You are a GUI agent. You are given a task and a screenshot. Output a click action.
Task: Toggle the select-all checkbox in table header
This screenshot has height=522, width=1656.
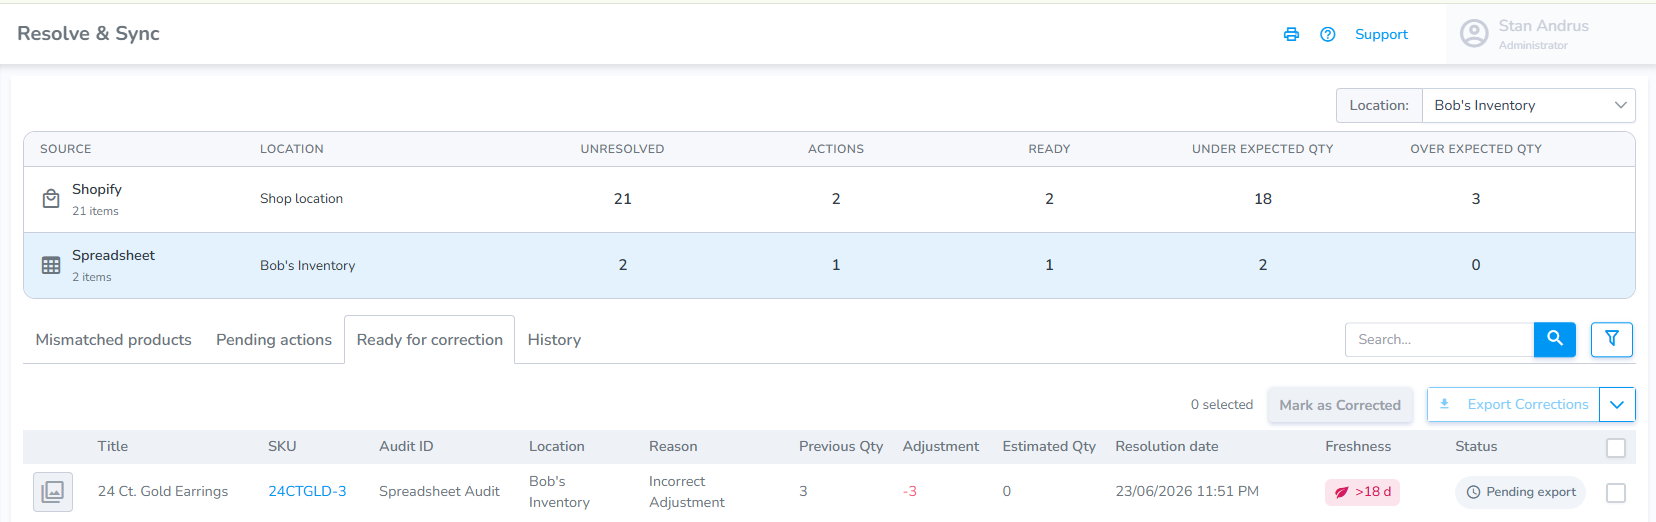coord(1615,448)
